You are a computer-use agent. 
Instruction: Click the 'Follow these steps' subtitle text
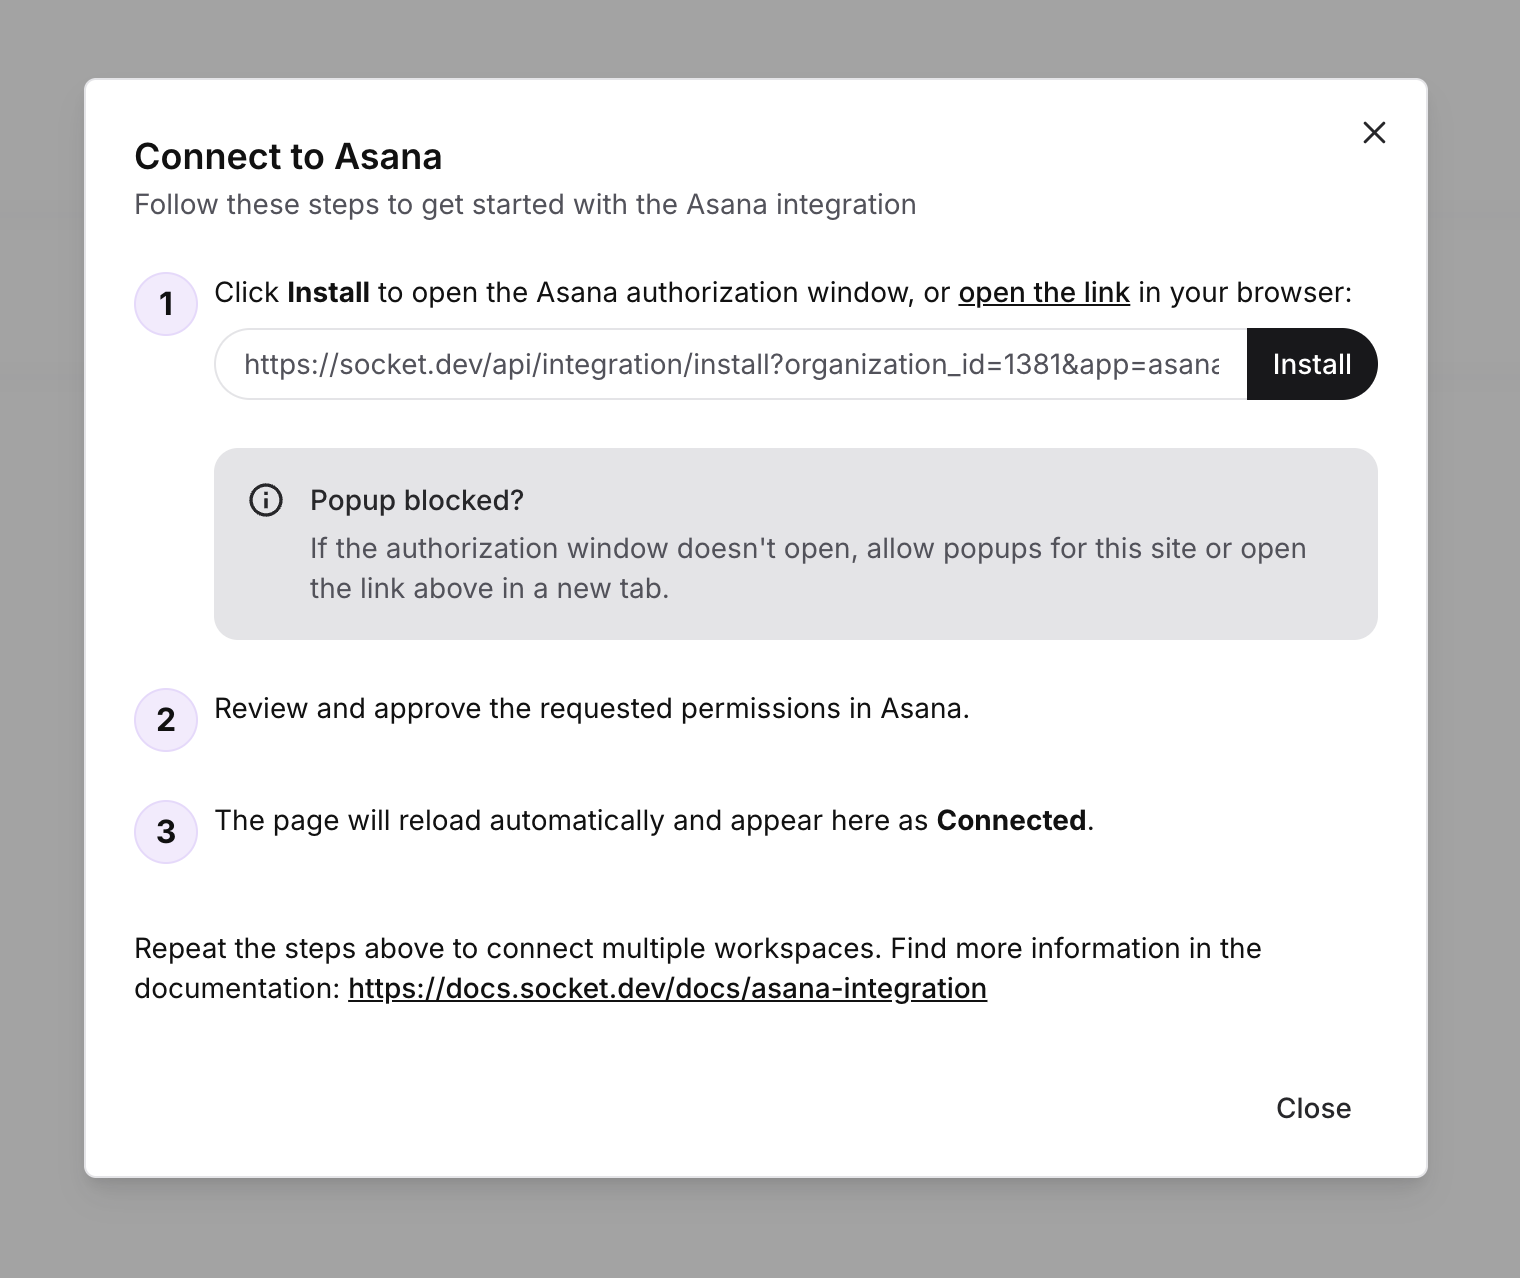(525, 204)
